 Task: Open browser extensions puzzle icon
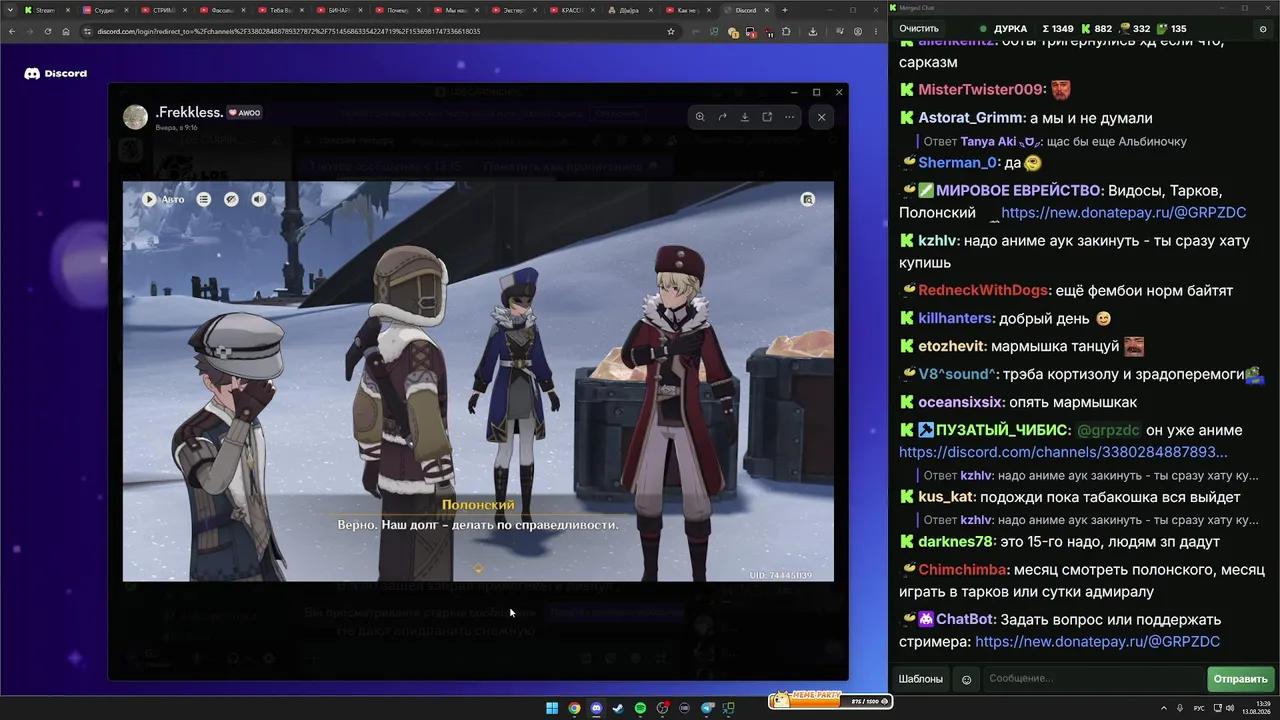click(x=786, y=31)
